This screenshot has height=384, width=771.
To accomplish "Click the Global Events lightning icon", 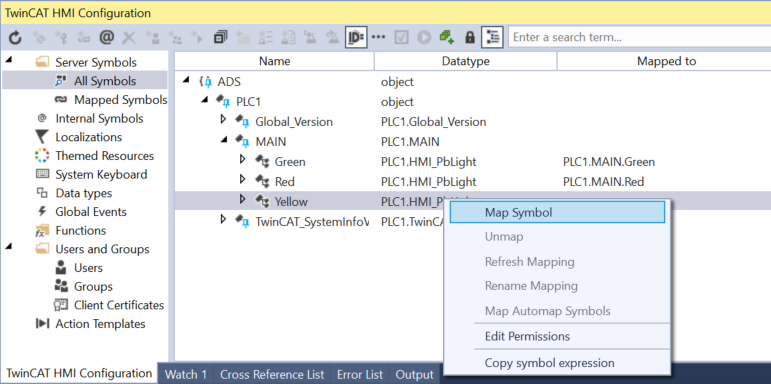I will 43,212.
